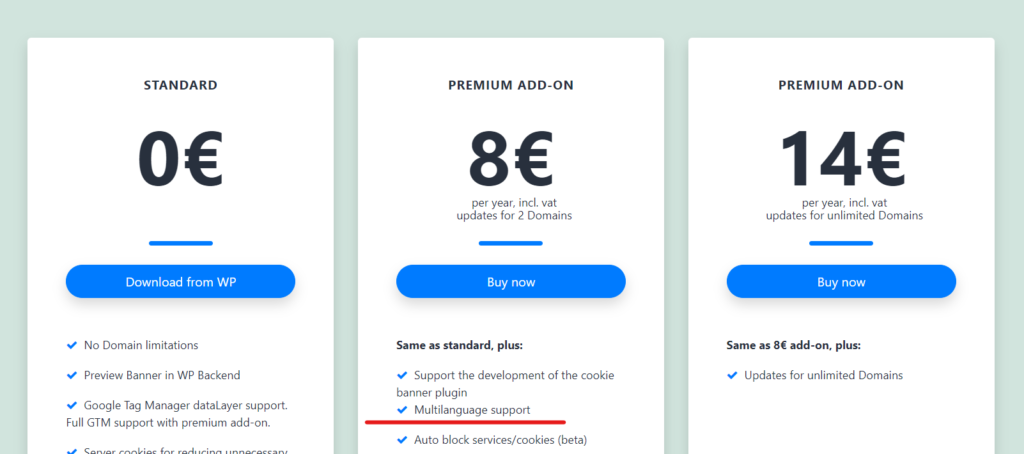This screenshot has height=454, width=1024.
Task: Click checkmark next to Multilanguage support
Action: click(x=402, y=410)
